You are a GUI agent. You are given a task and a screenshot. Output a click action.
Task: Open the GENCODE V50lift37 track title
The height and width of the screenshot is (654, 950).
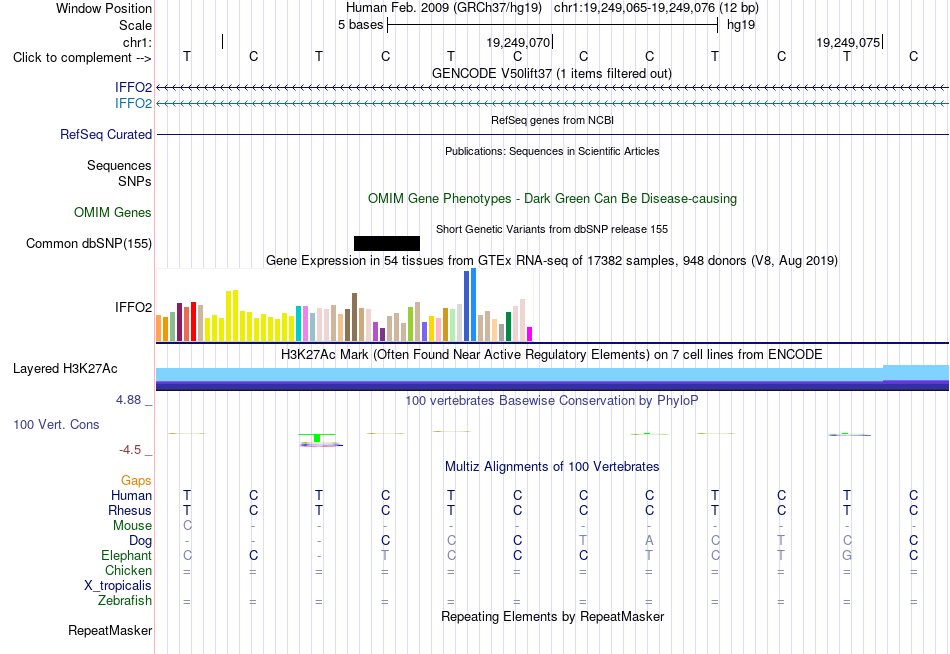pyautogui.click(x=551, y=73)
